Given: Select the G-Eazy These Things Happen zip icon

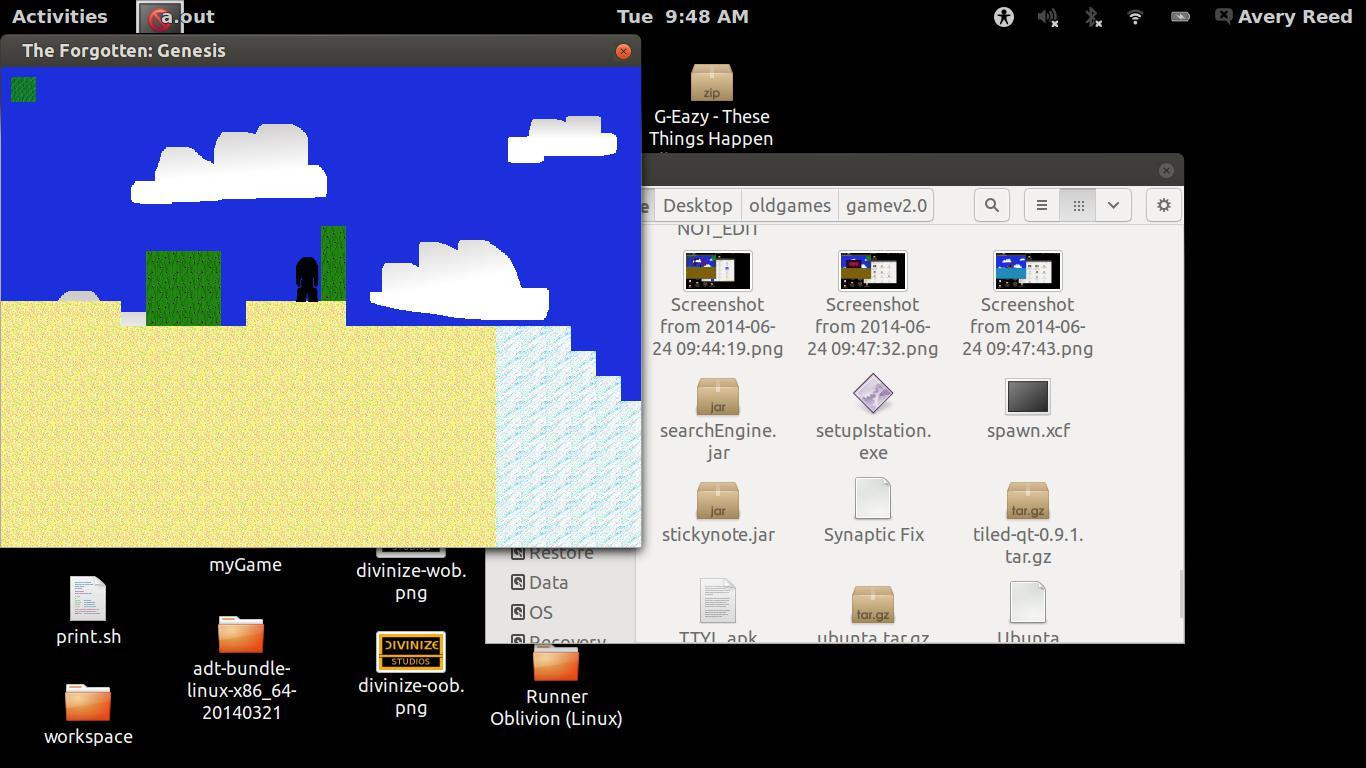Looking at the screenshot, I should tap(711, 82).
